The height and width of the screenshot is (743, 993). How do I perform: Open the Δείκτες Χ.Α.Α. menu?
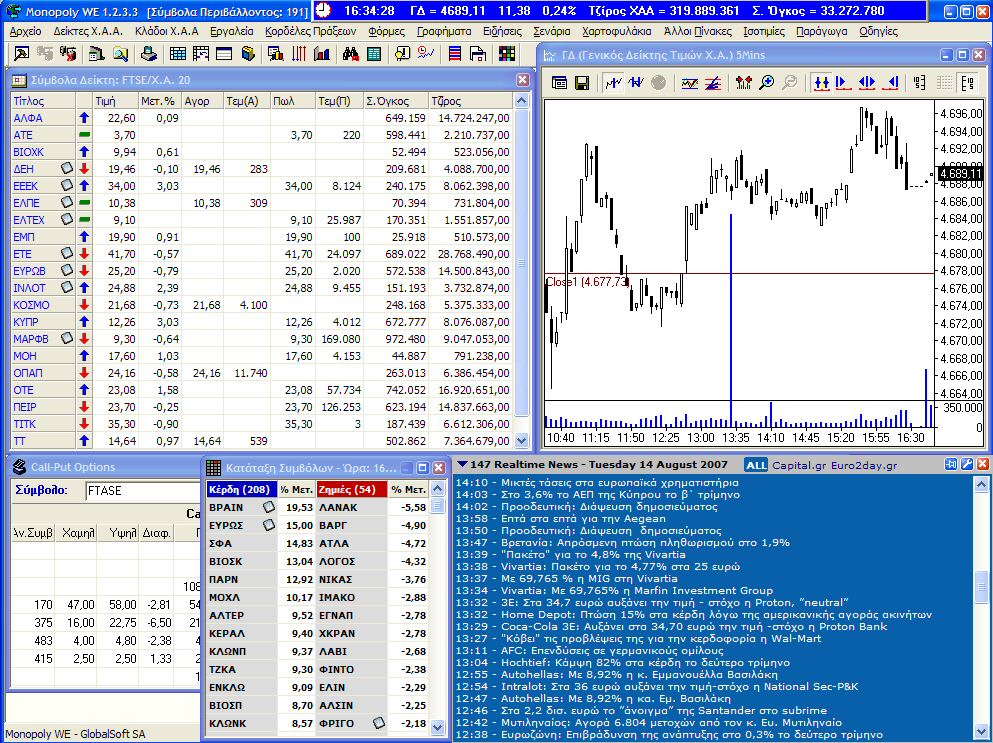coord(88,31)
